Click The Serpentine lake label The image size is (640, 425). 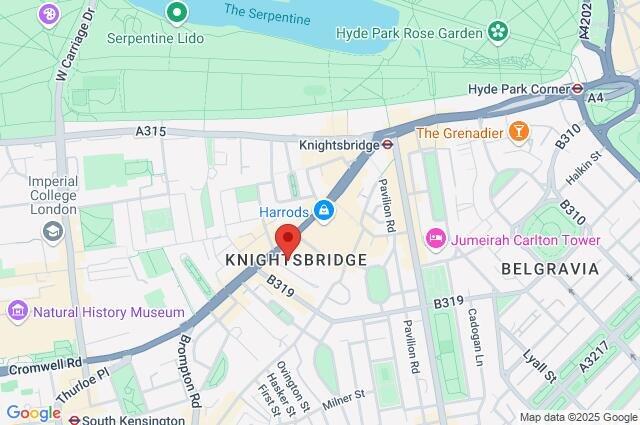tap(267, 14)
